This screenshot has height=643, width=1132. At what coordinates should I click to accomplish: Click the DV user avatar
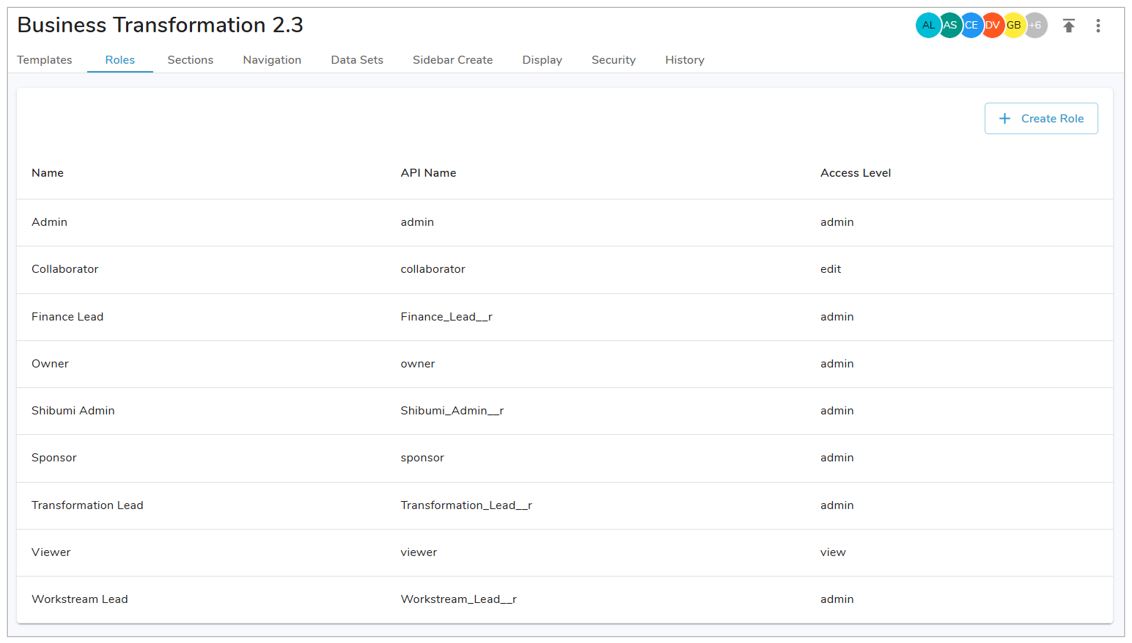[x=992, y=26]
